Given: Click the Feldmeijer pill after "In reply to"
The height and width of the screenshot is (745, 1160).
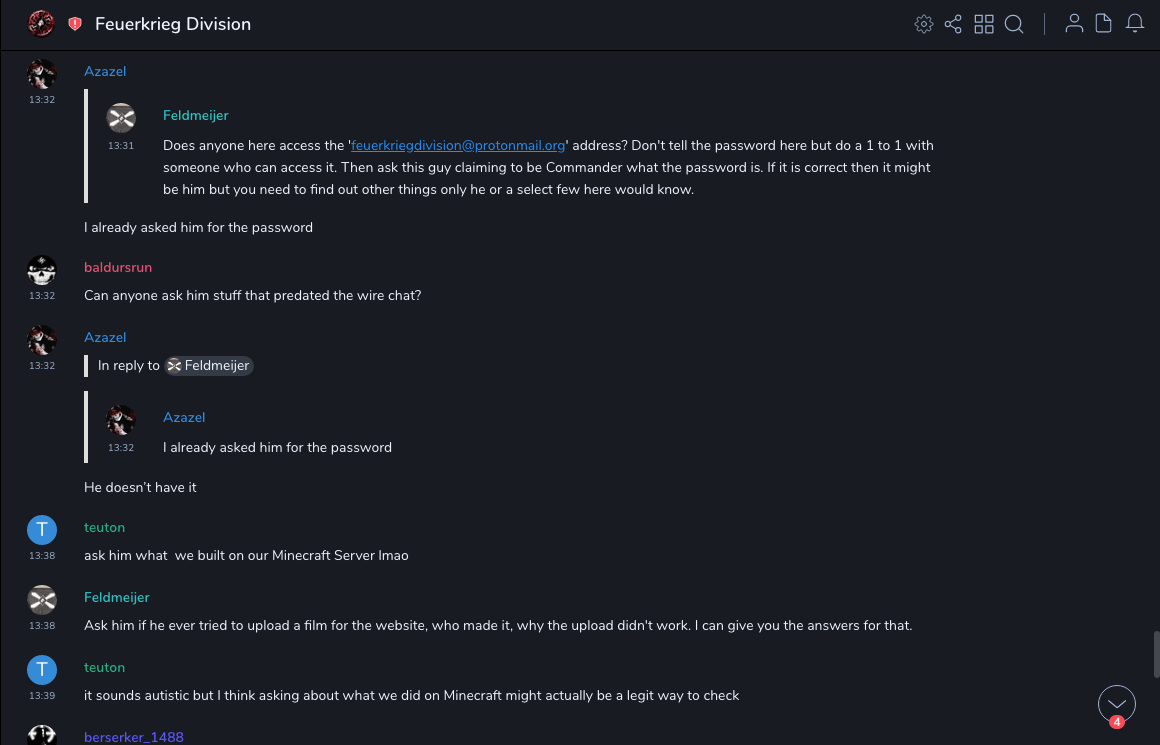Looking at the screenshot, I should pos(209,366).
